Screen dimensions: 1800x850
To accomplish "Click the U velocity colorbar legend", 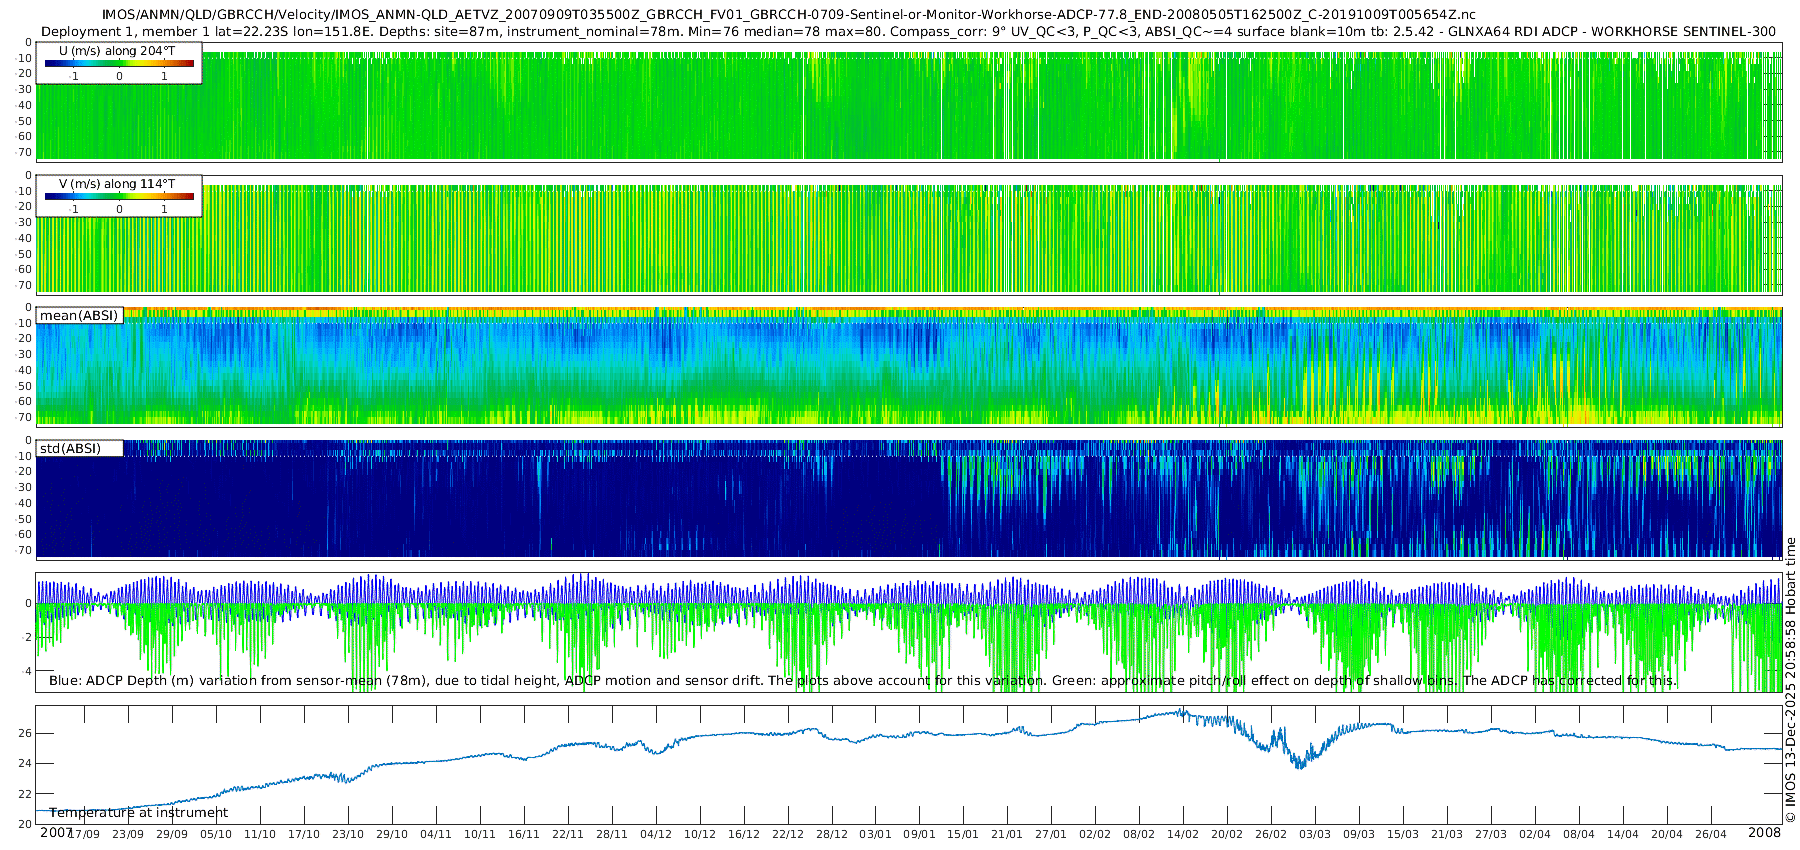I will [x=119, y=63].
